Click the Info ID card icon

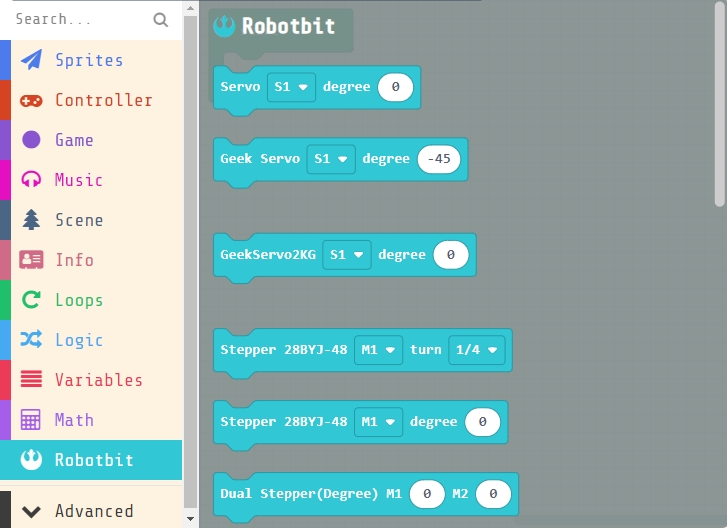point(32,260)
